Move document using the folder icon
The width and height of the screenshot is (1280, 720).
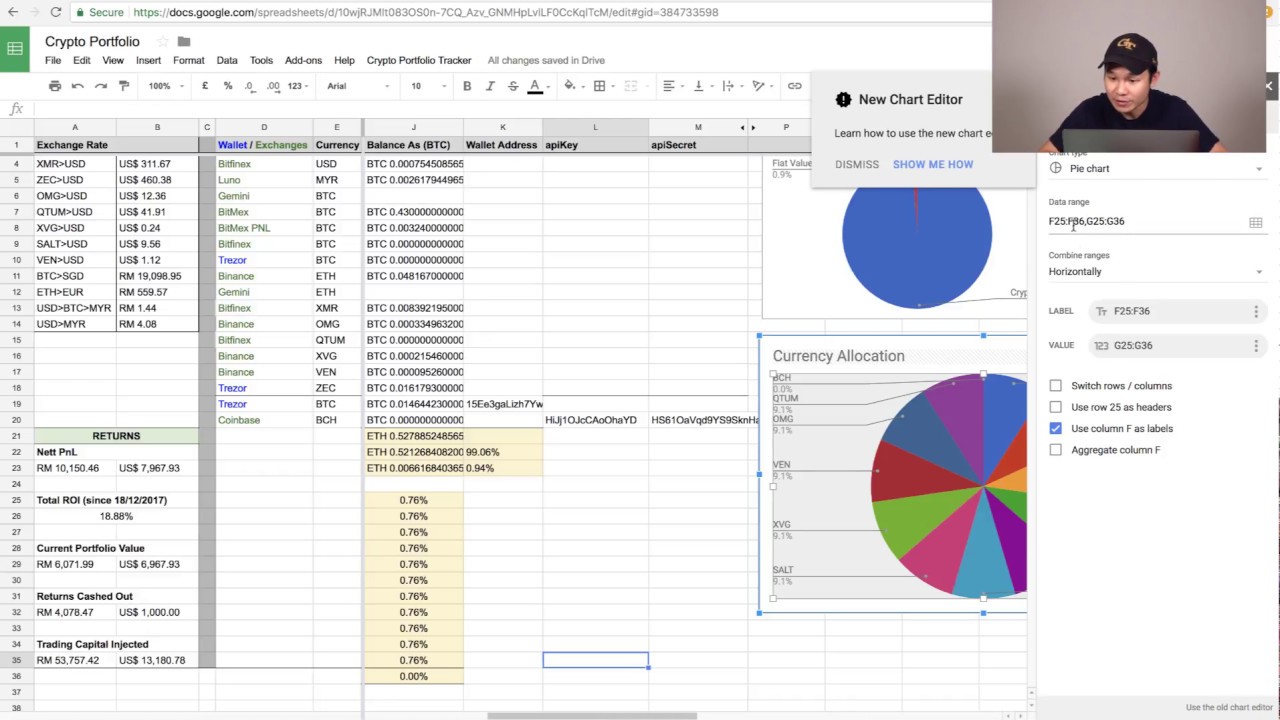point(184,42)
